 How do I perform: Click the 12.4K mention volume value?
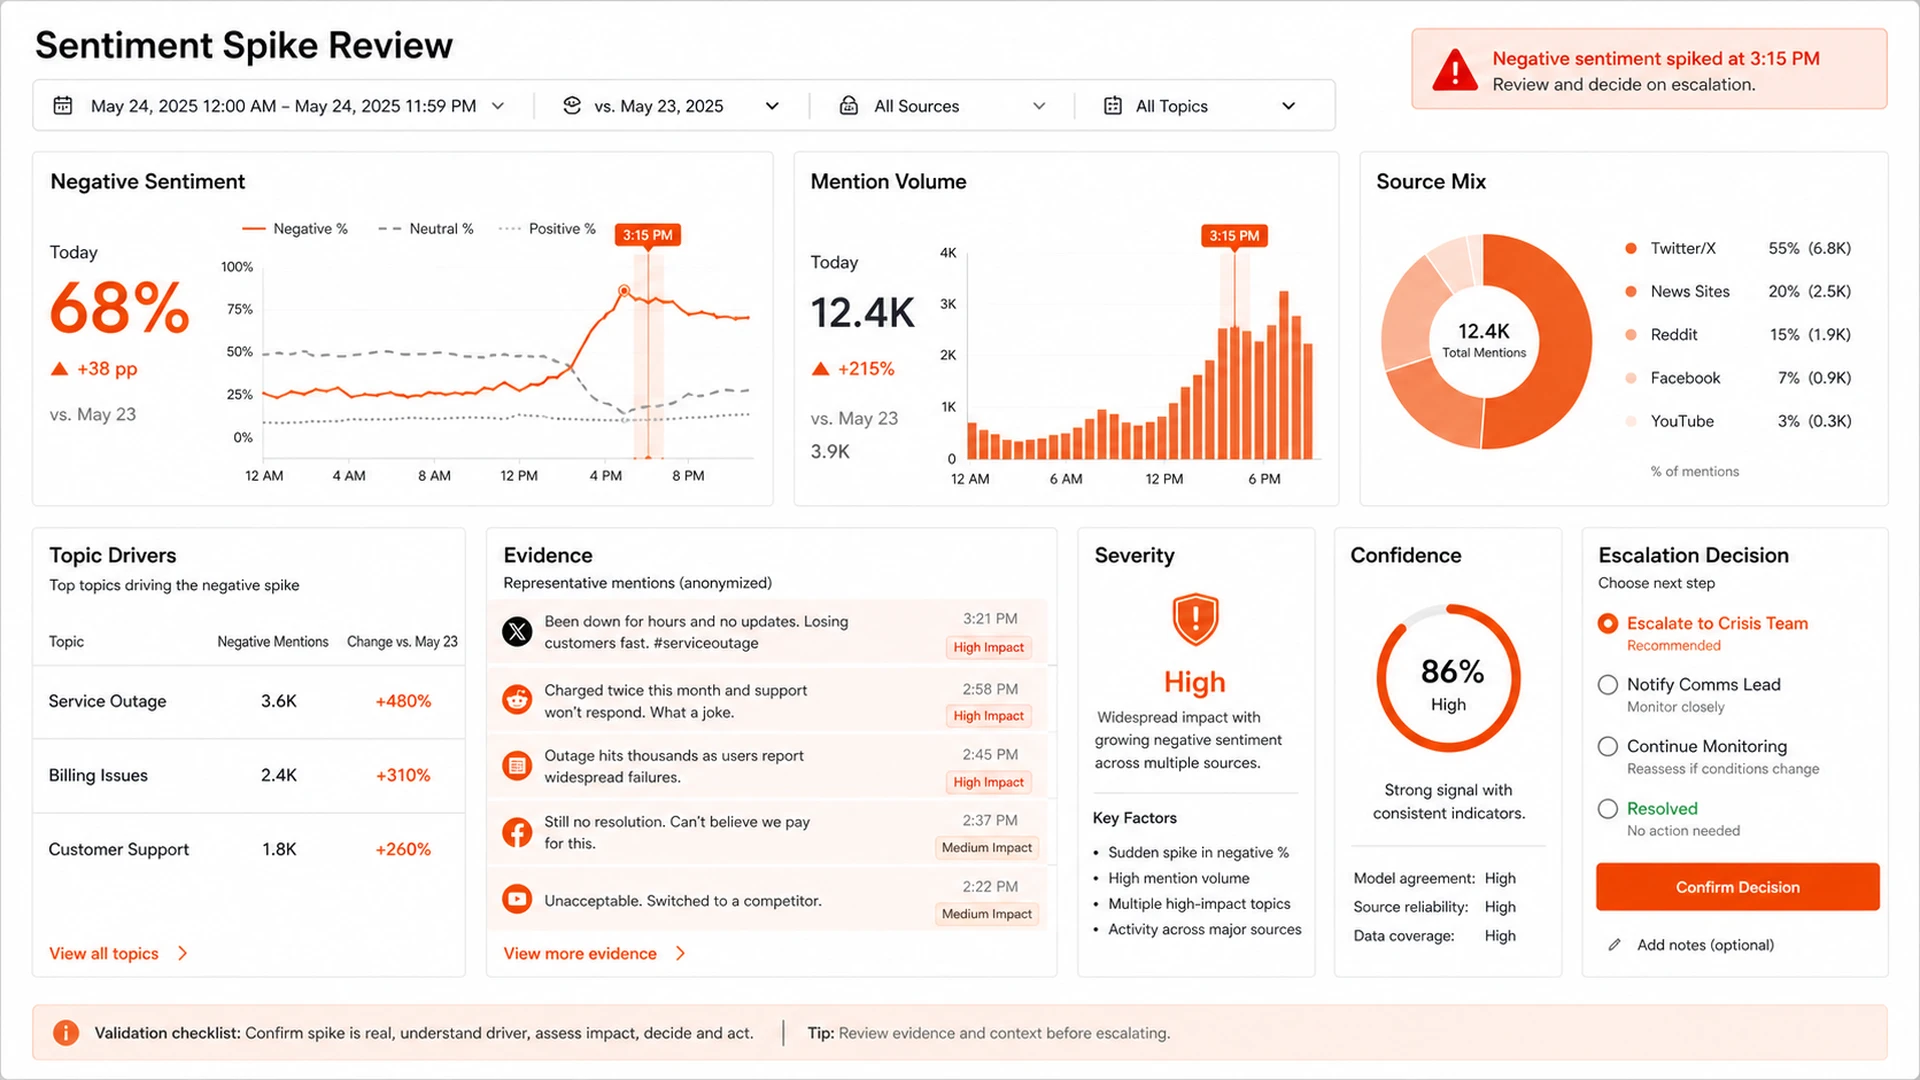862,313
